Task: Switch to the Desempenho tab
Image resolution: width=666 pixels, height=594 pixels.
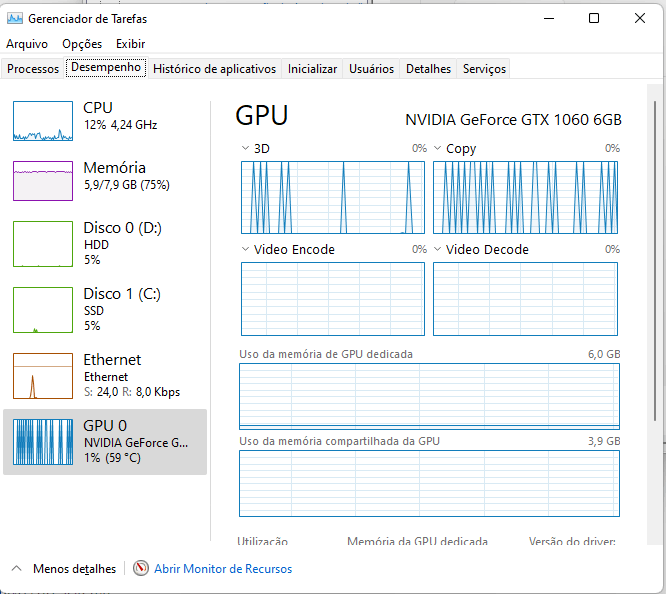Action: point(106,68)
